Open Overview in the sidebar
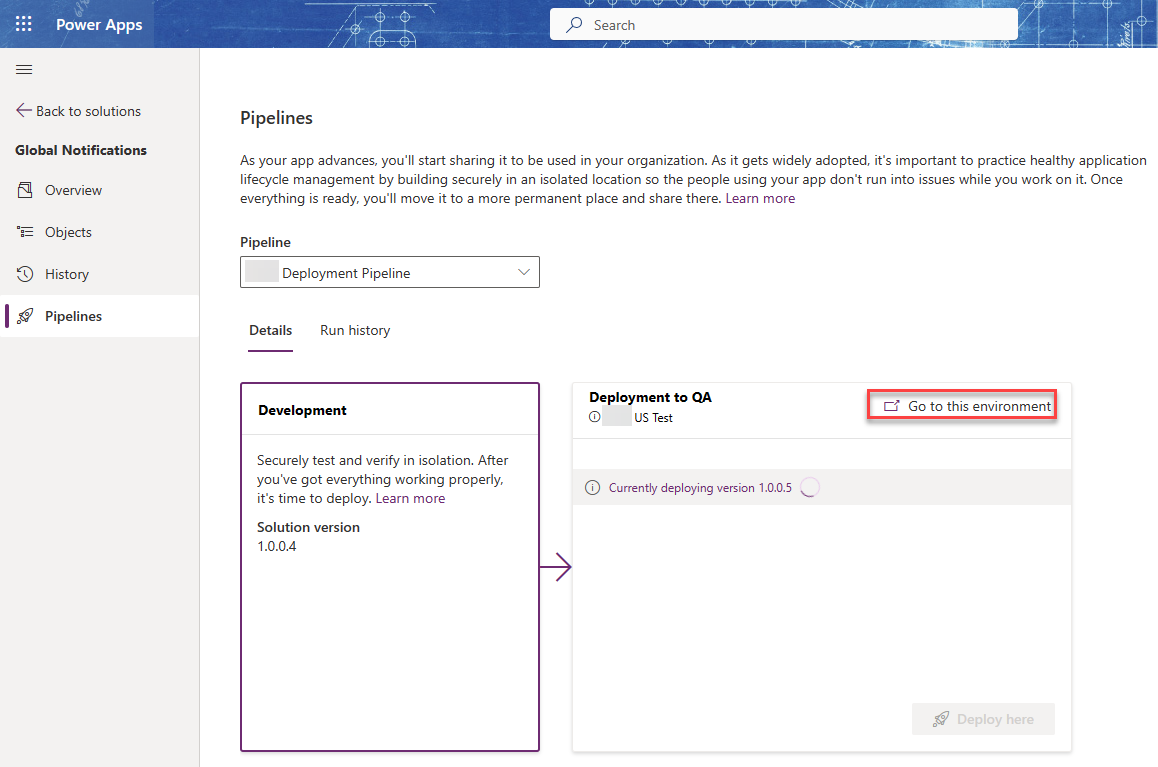 pos(100,190)
